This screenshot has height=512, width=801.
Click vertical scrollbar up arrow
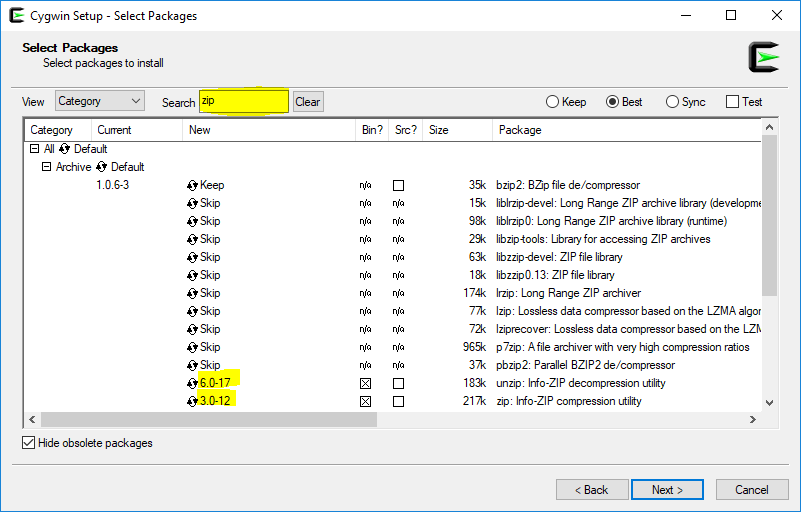point(769,127)
